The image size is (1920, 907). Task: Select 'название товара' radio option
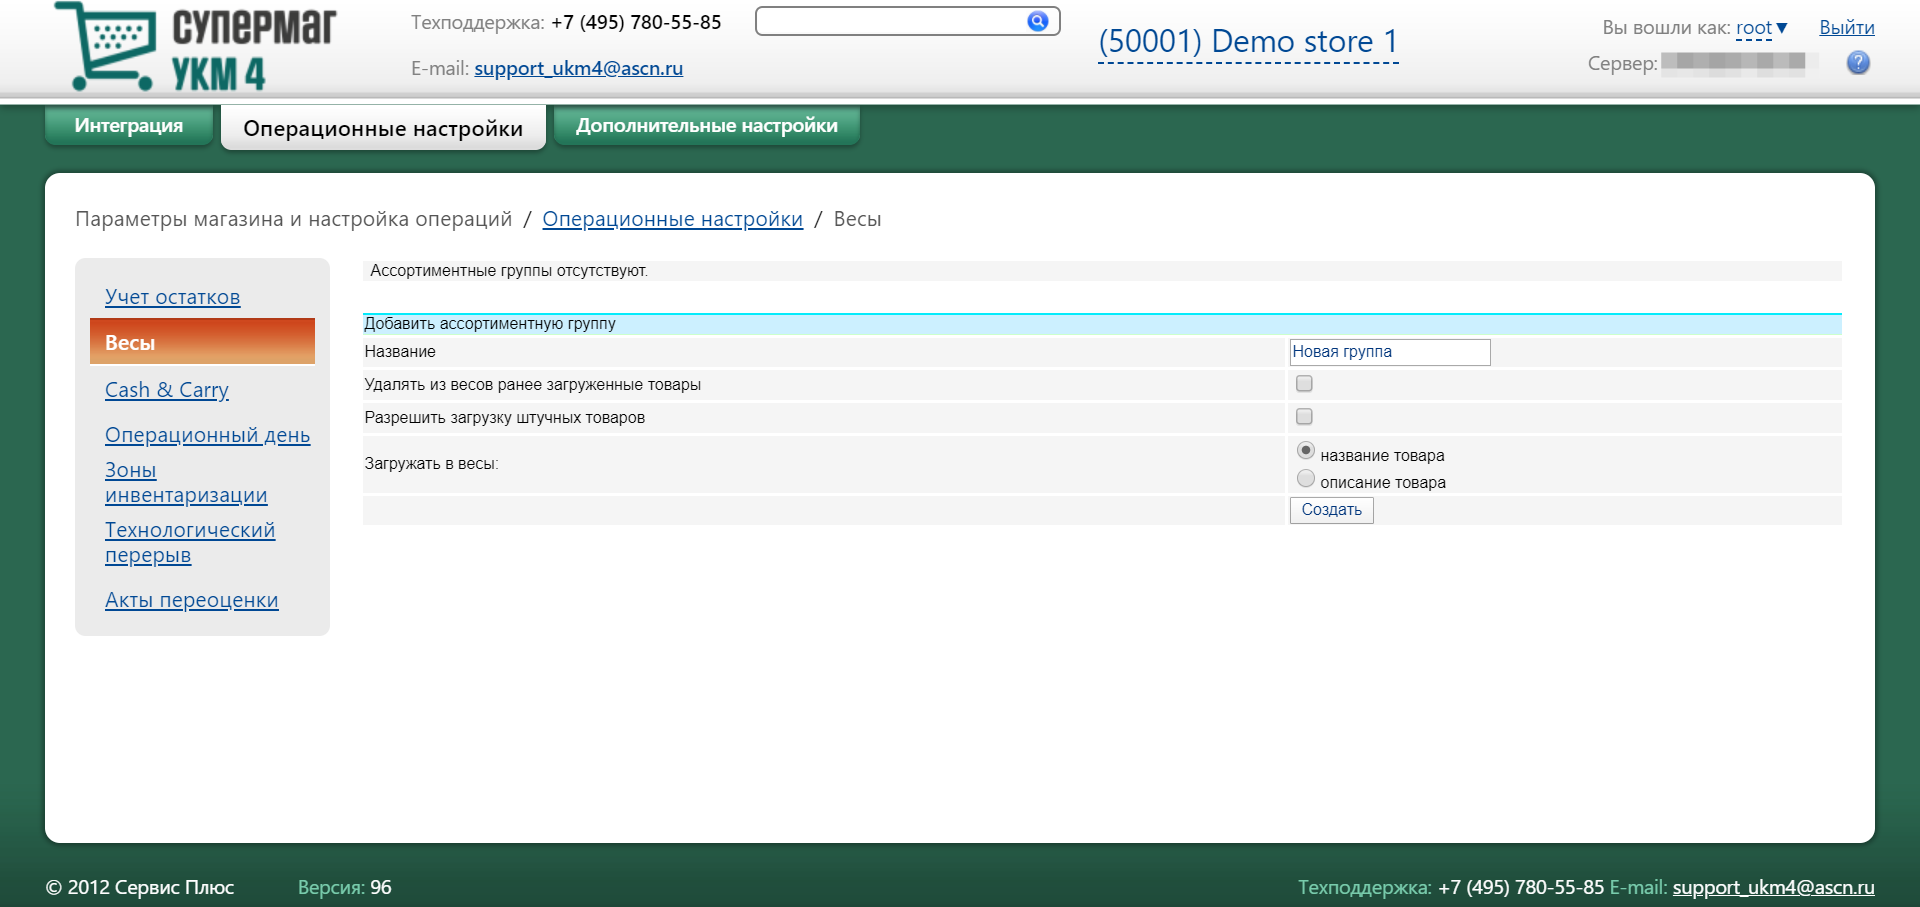coord(1305,451)
